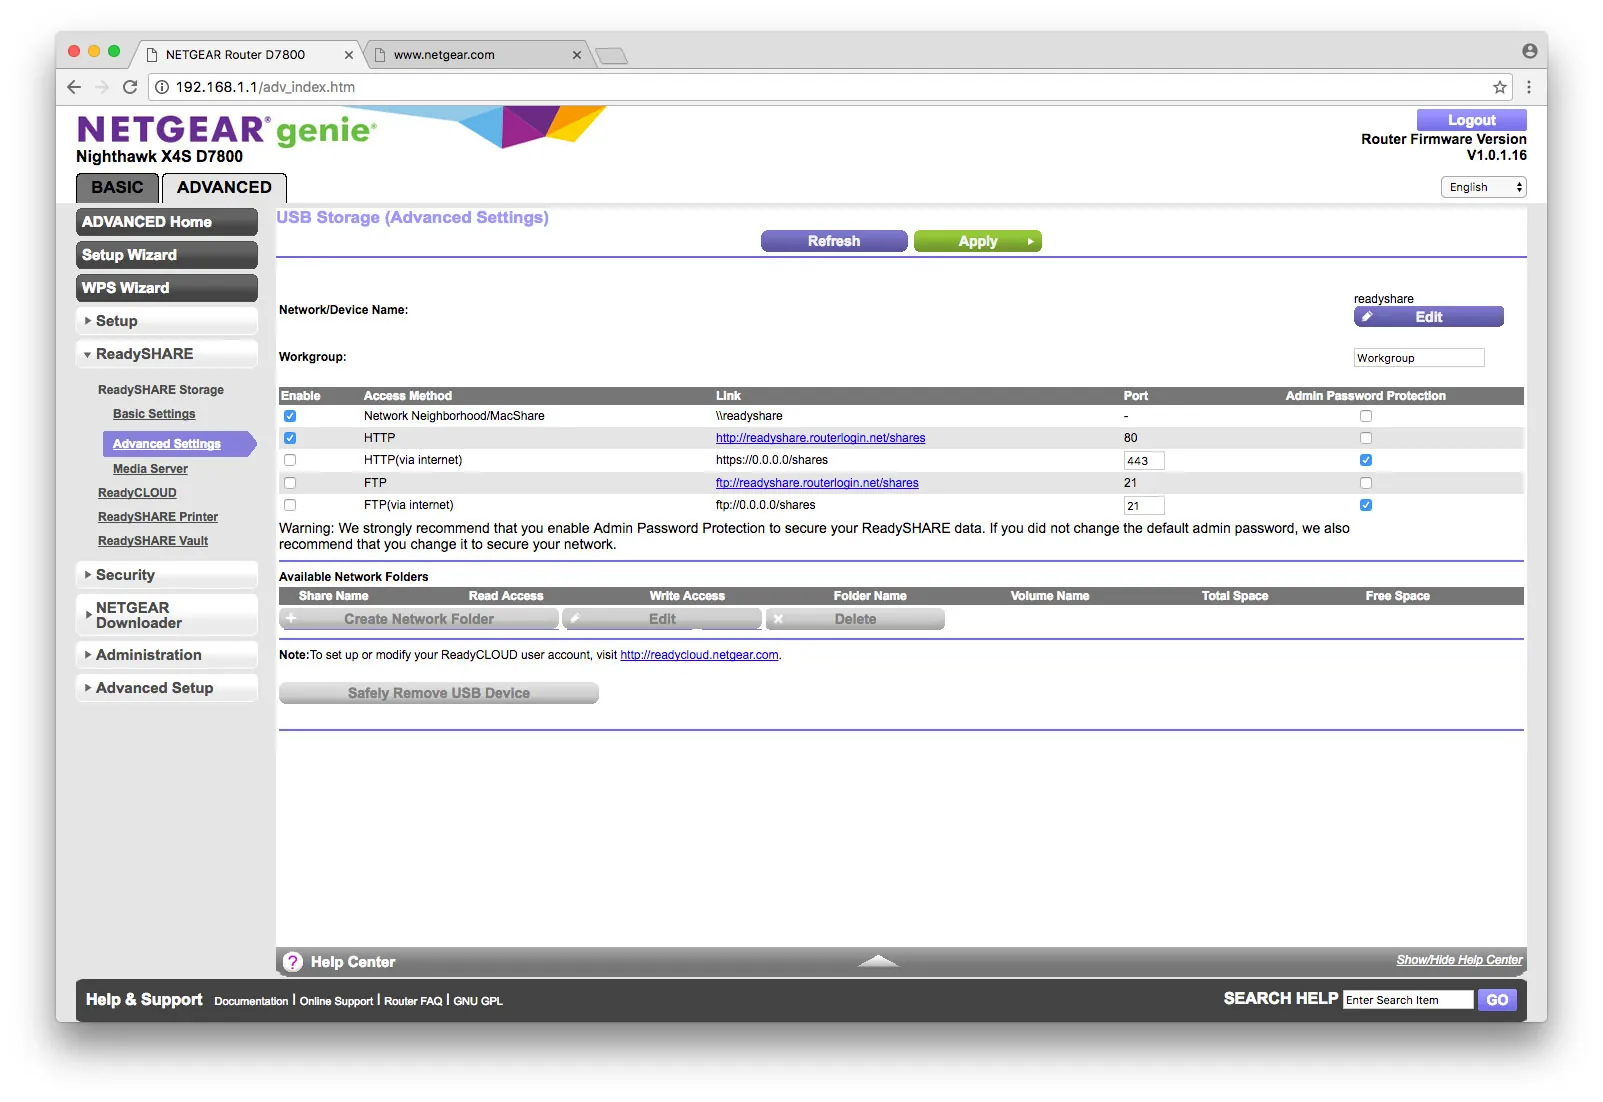The width and height of the screenshot is (1603, 1102).
Task: Open the Setup Wizard
Action: (166, 255)
